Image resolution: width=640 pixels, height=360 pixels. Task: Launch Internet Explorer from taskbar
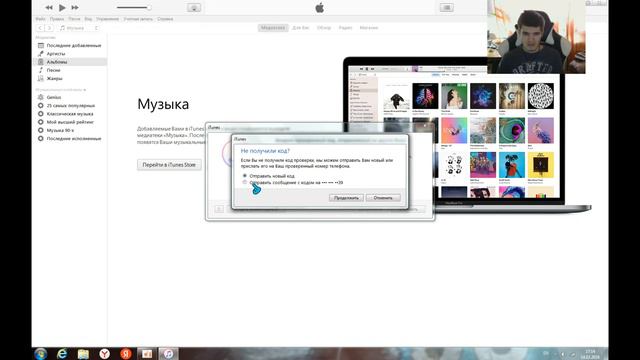pyautogui.click(x=62, y=353)
